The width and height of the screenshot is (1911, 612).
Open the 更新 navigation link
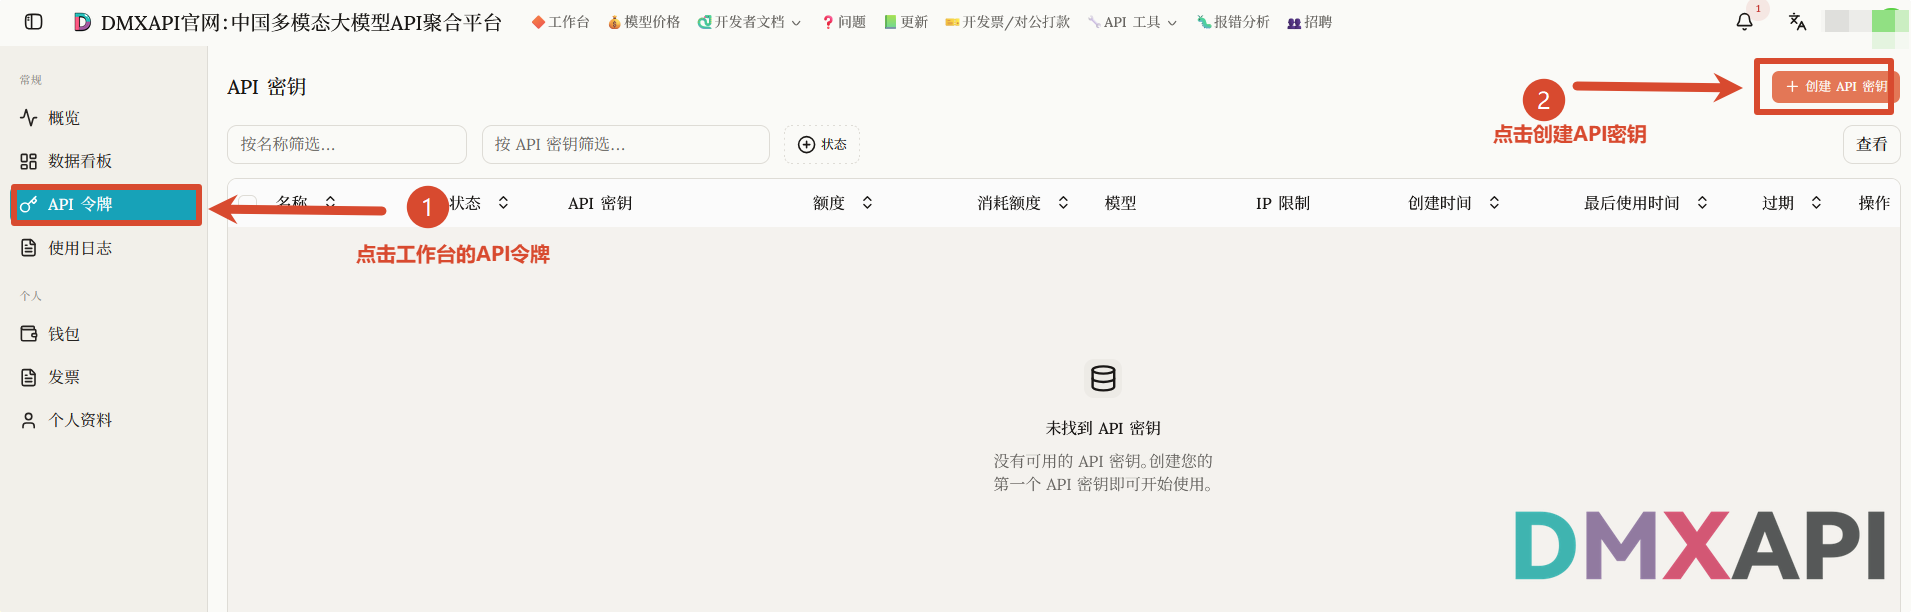[906, 22]
